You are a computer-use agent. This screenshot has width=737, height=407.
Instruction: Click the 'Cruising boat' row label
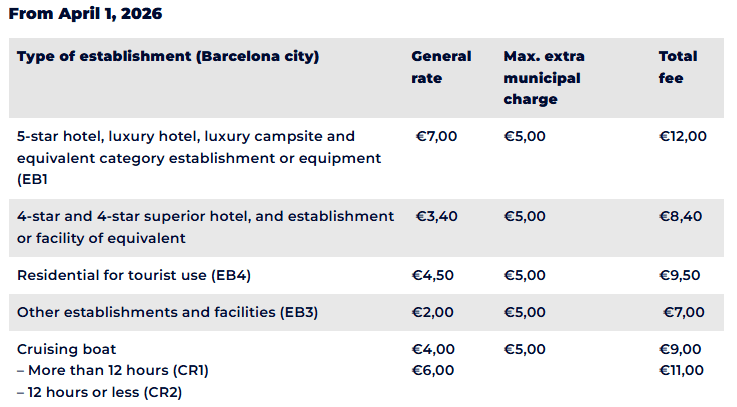click(x=66, y=349)
